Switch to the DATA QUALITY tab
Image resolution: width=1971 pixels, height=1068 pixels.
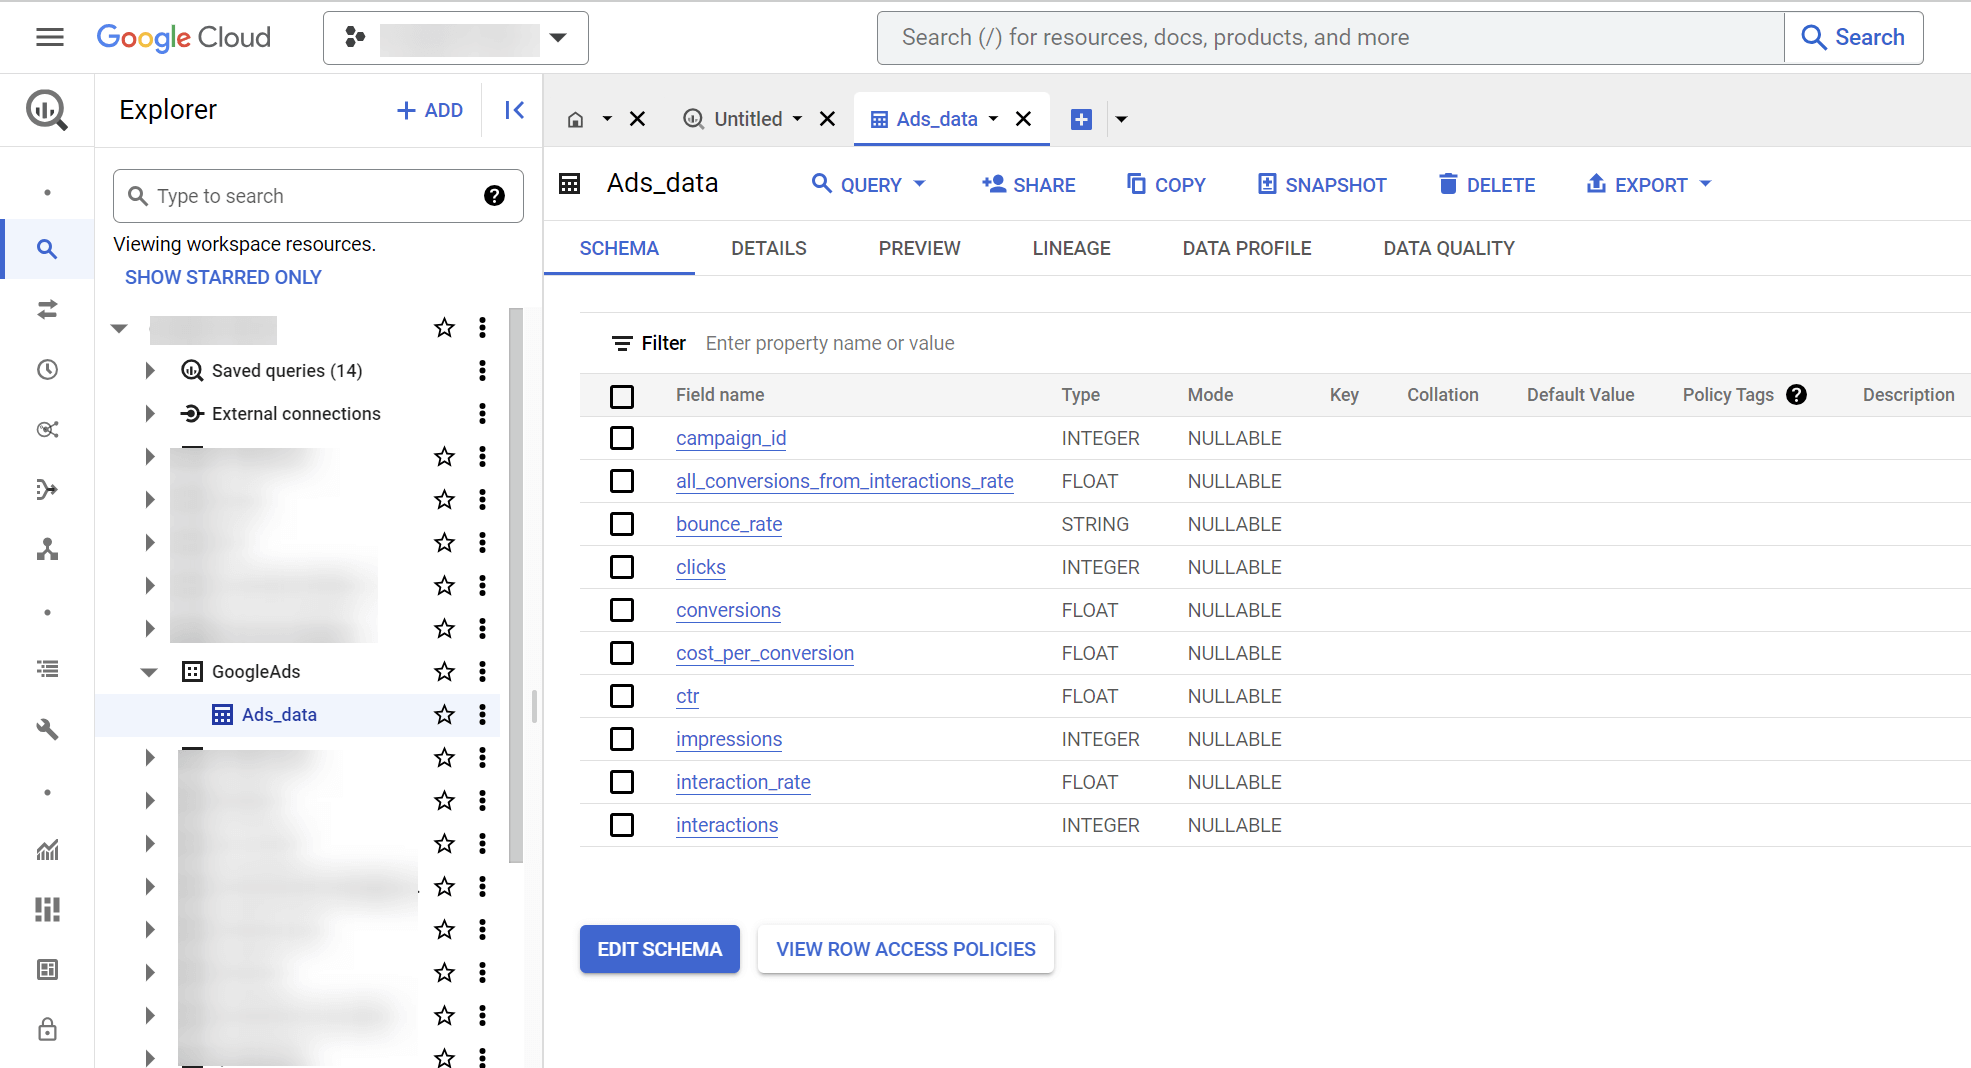click(1448, 248)
